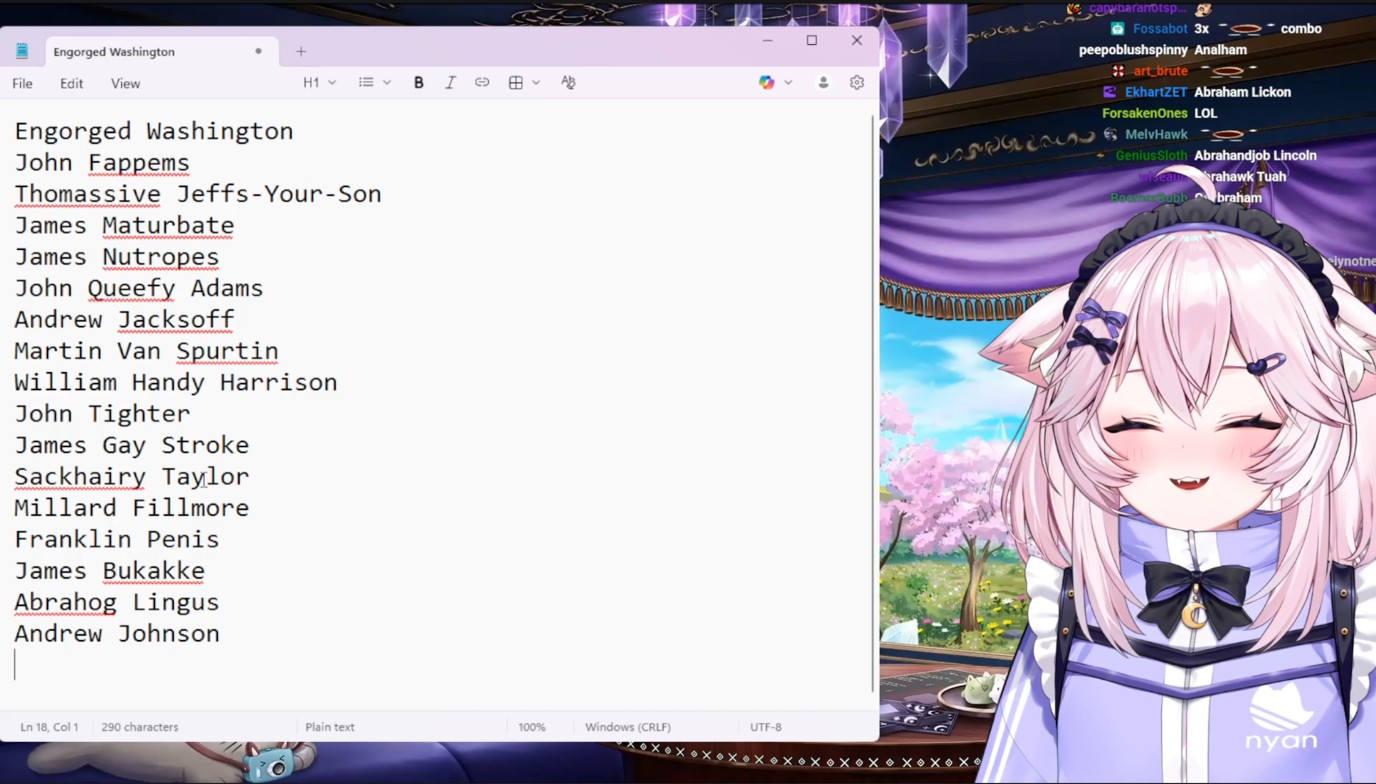The image size is (1376, 784).
Task: Click the "Abraham Lickon" chat message
Action: pyautogui.click(x=1242, y=92)
